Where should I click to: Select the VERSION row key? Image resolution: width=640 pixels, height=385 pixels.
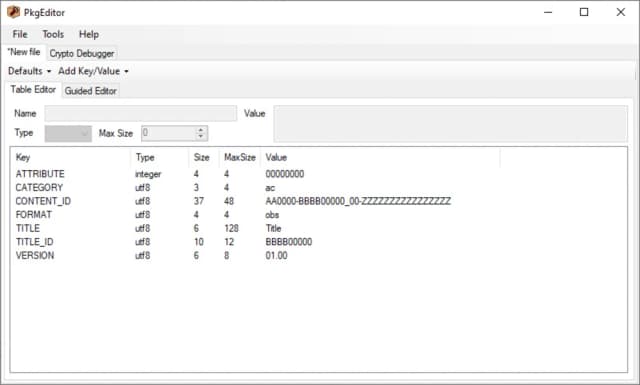click(x=35, y=256)
